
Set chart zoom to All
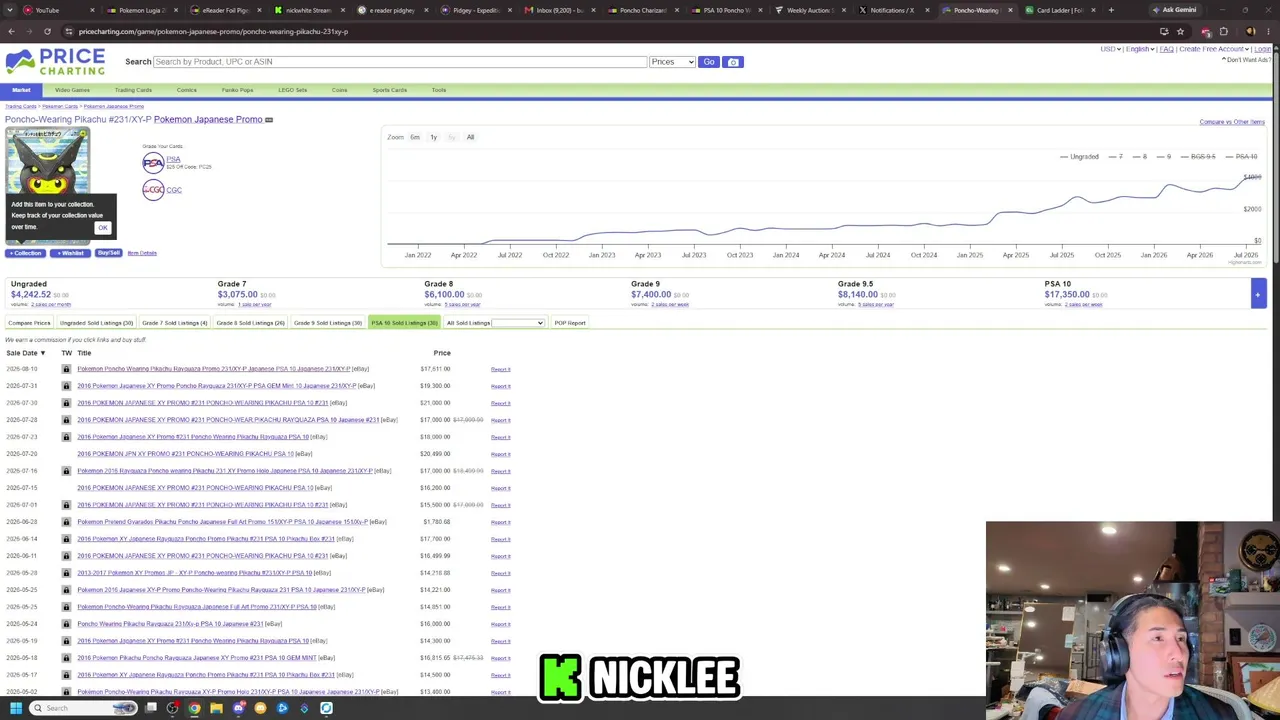(470, 137)
